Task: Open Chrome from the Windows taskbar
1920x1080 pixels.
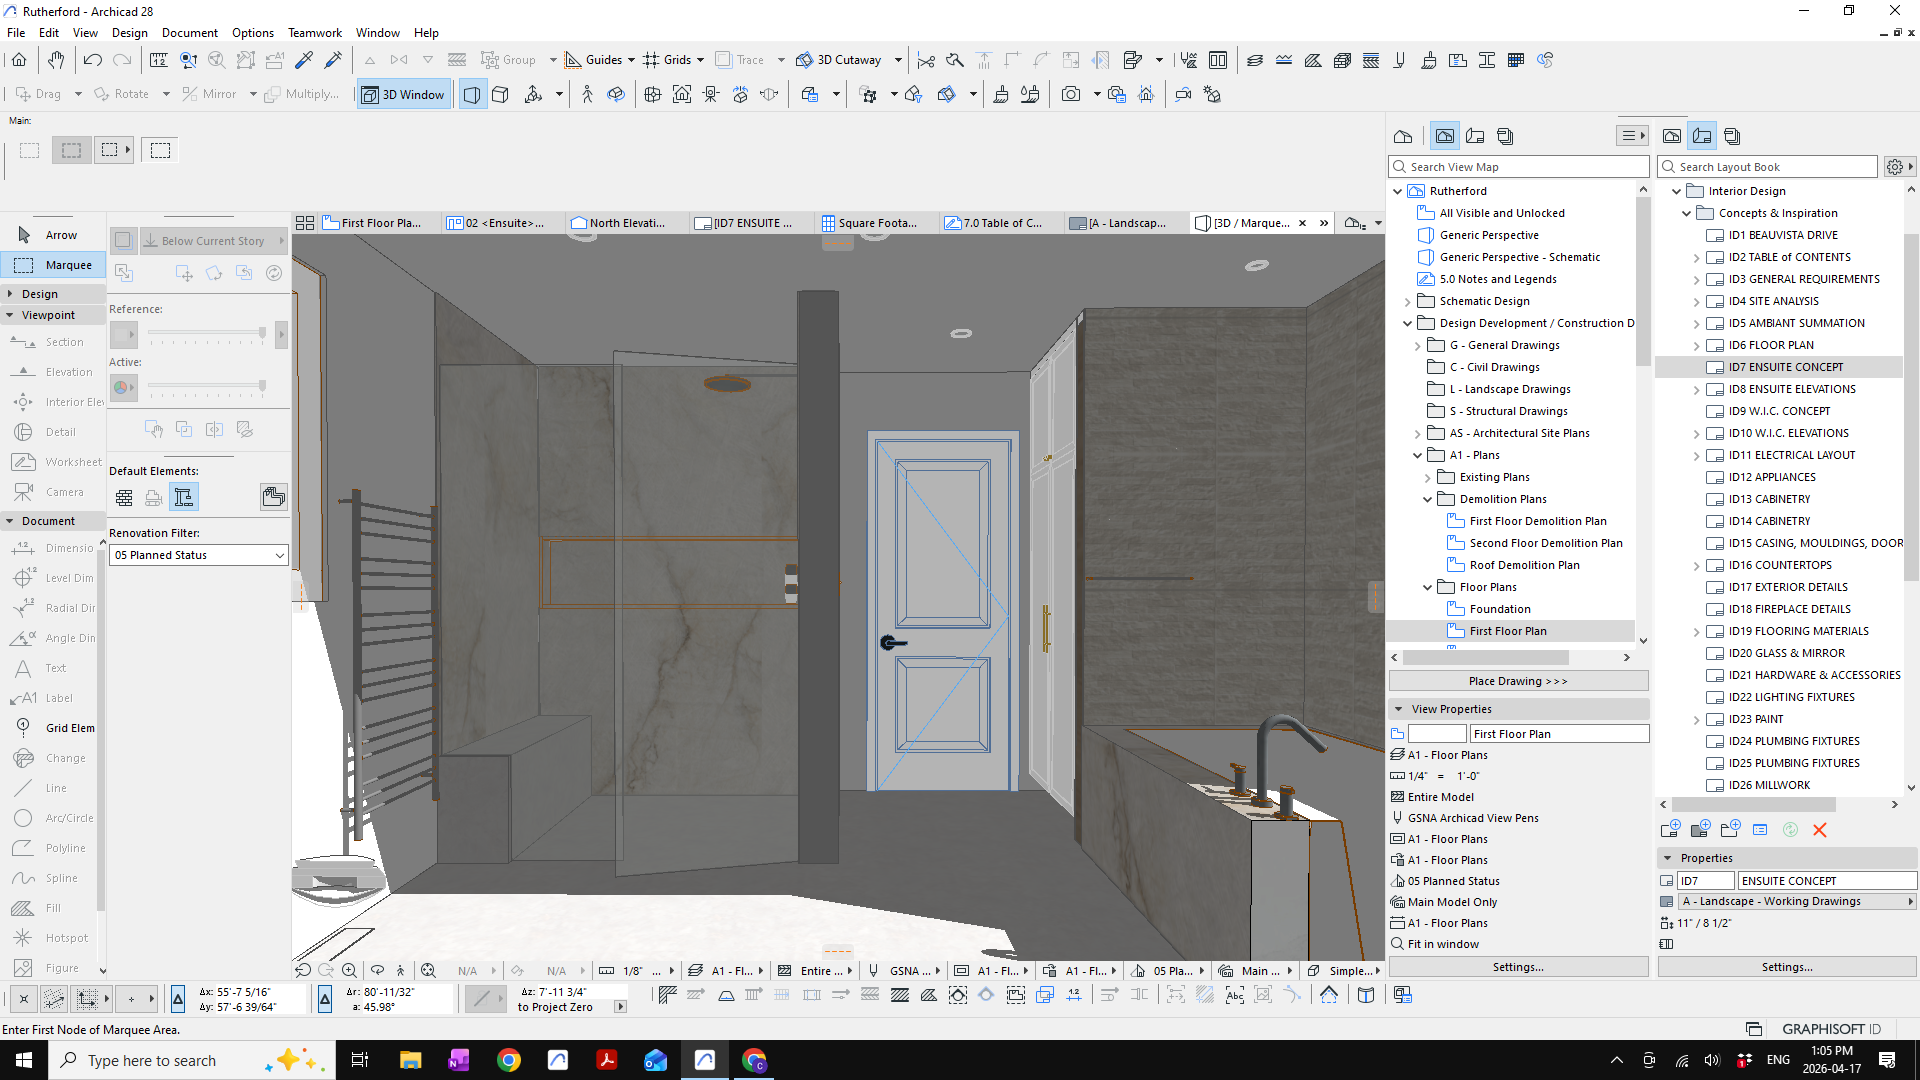Action: [x=509, y=1060]
